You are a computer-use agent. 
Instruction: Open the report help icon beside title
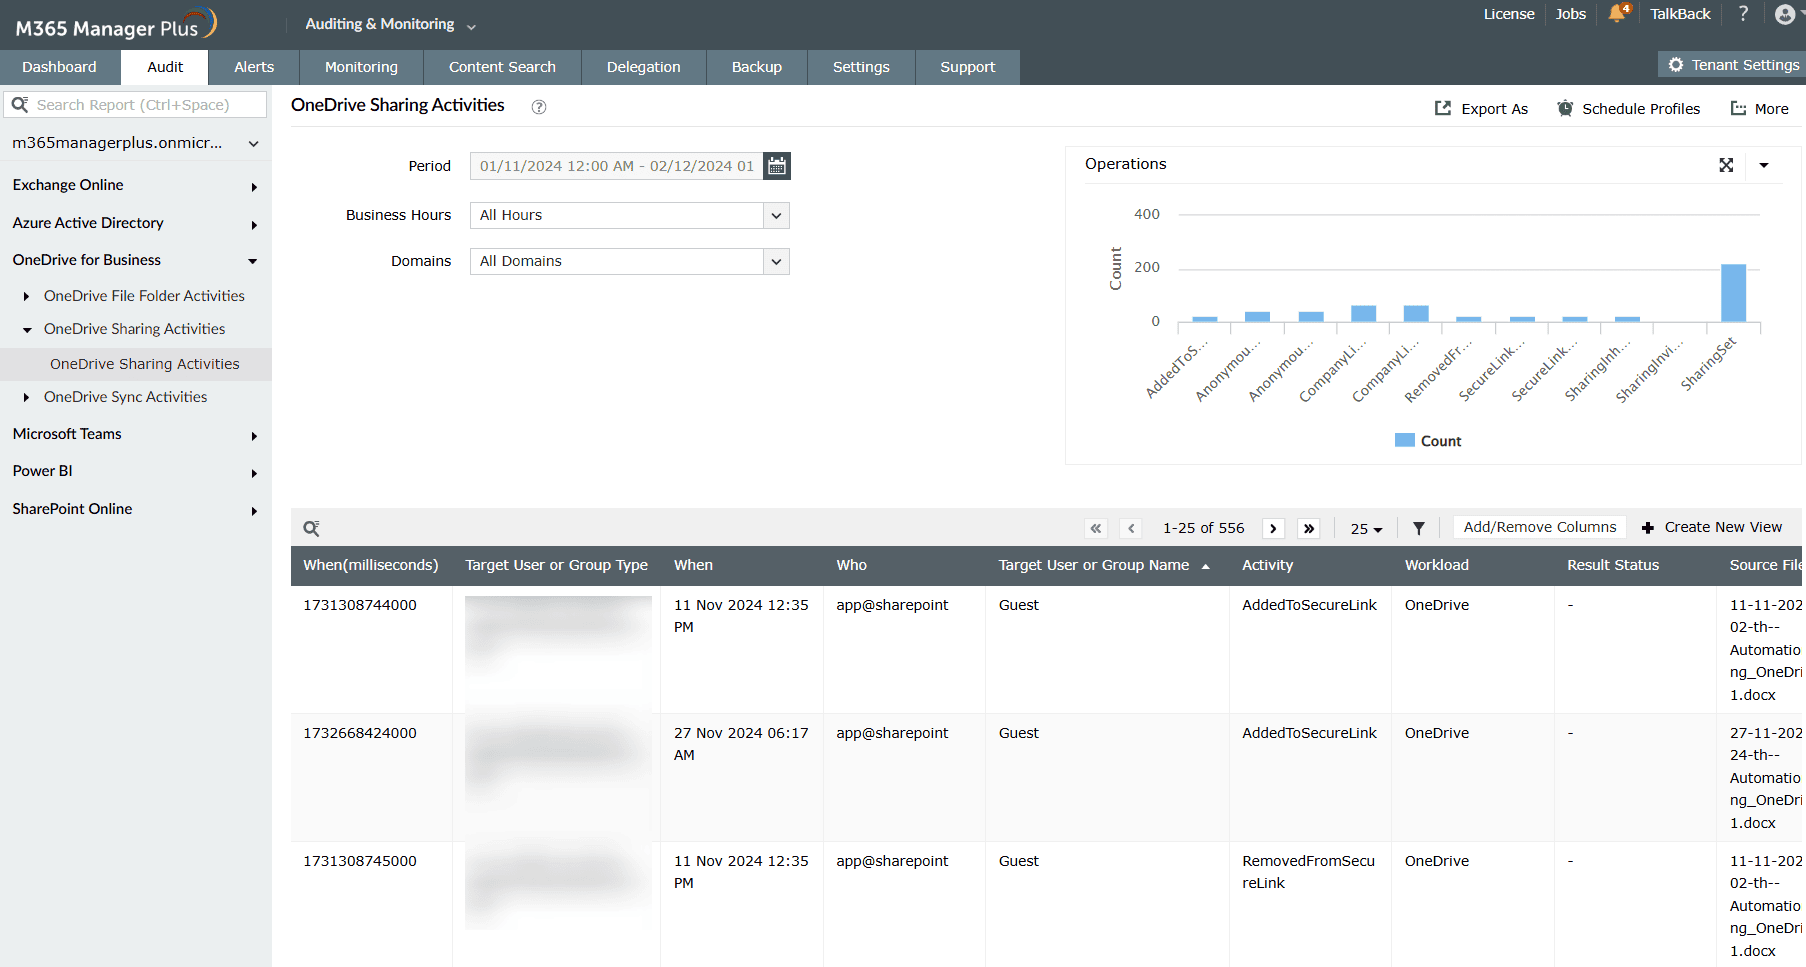pos(539,107)
